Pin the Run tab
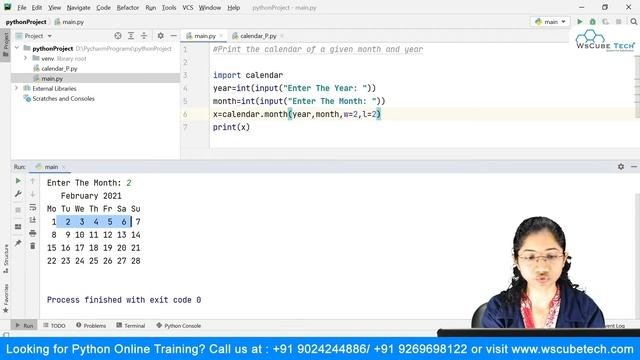Viewport: 640px width, 360px height. coord(18,243)
